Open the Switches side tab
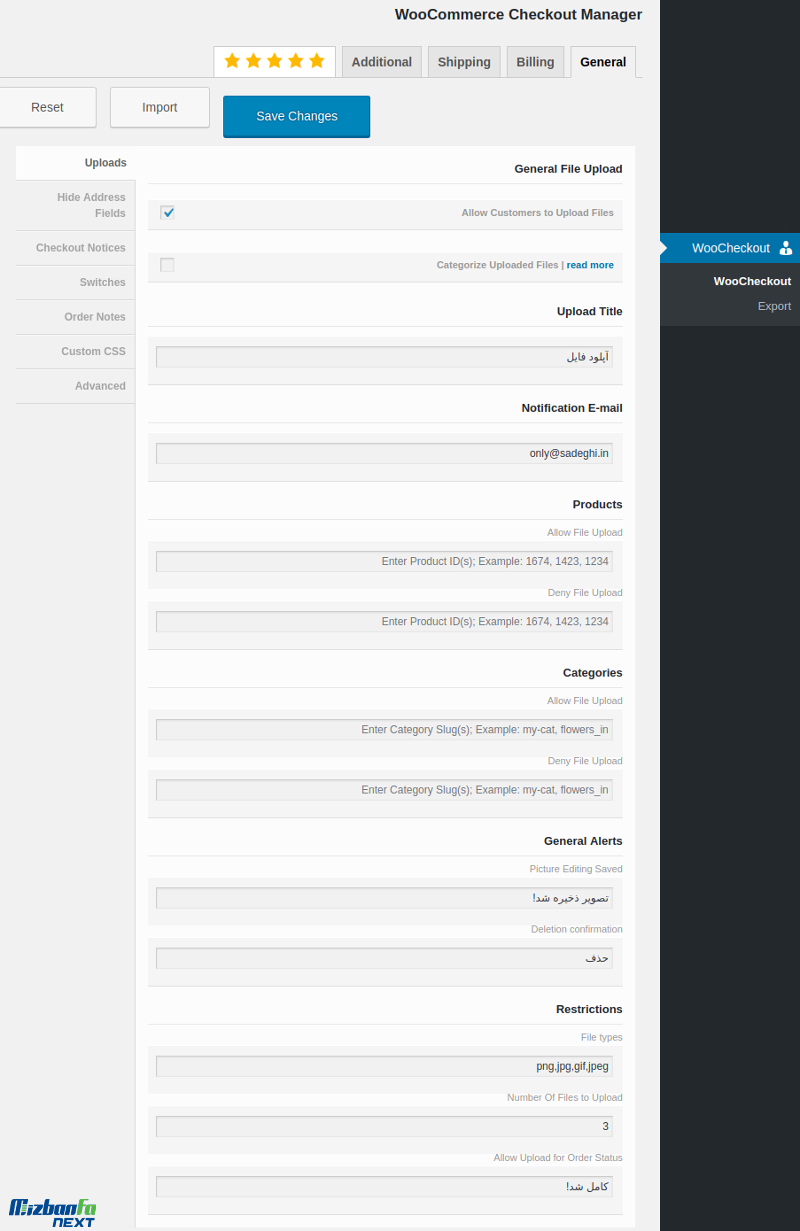This screenshot has width=800, height=1231. 75,282
